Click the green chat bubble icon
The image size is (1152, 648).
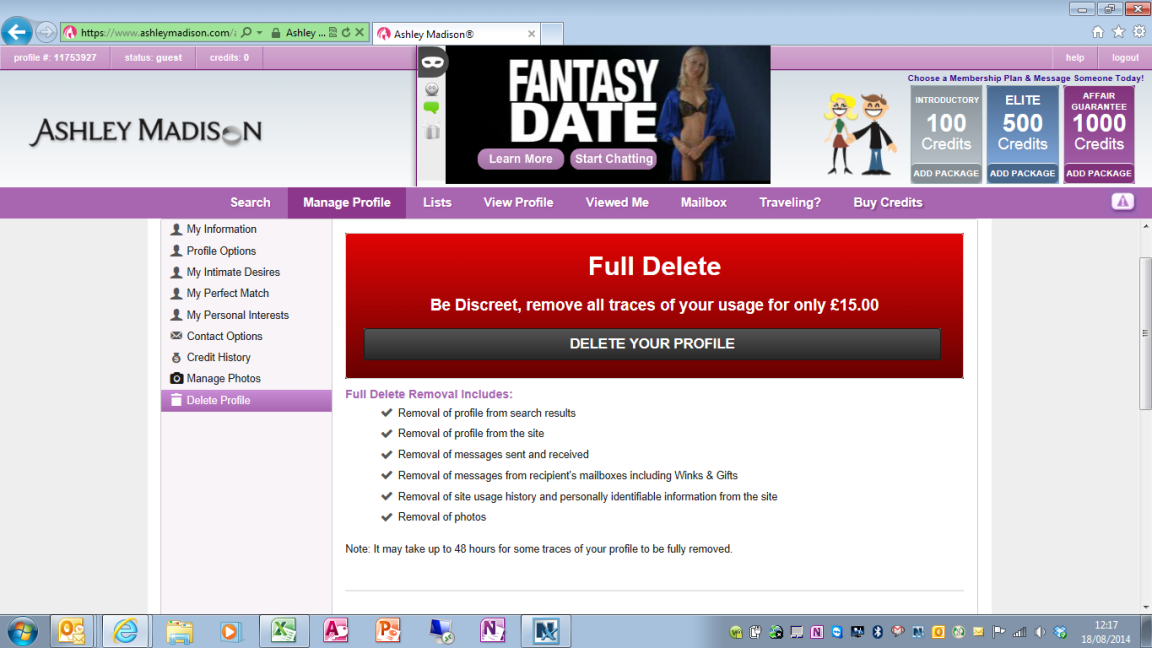pyautogui.click(x=432, y=108)
